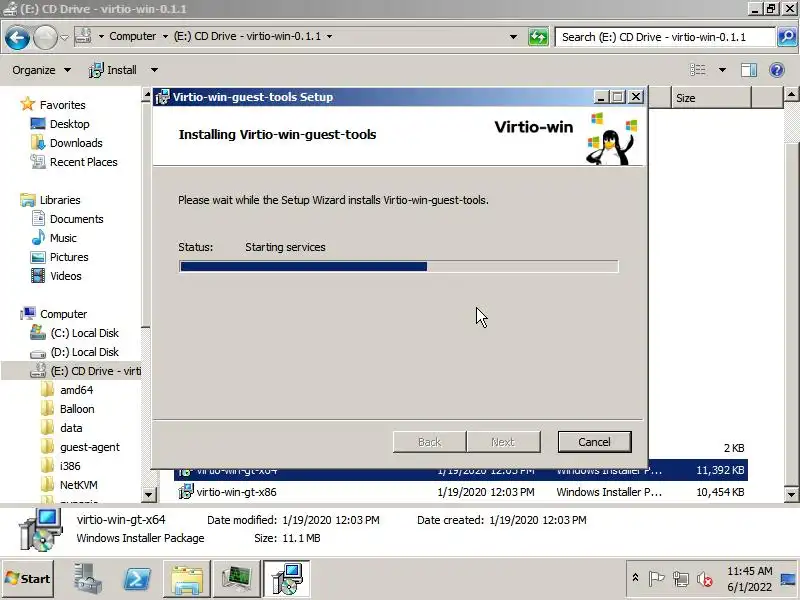Open the Organize menu
The height and width of the screenshot is (600, 800).
(x=41, y=70)
